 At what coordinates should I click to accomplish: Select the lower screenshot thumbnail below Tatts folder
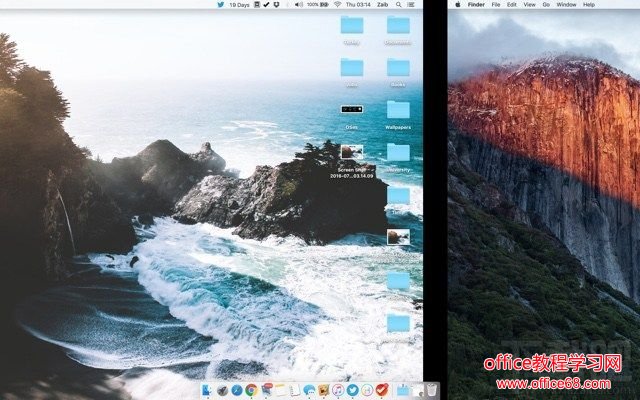(398, 237)
